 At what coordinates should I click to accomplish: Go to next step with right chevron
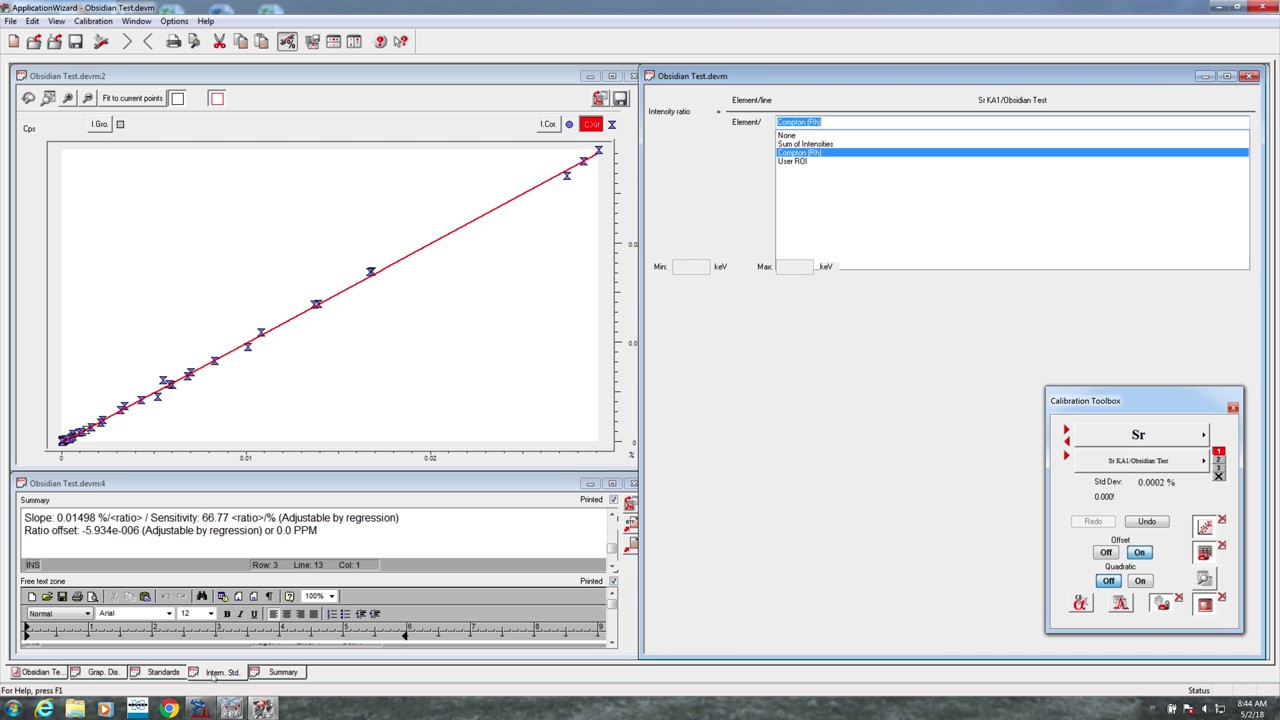tap(127, 41)
